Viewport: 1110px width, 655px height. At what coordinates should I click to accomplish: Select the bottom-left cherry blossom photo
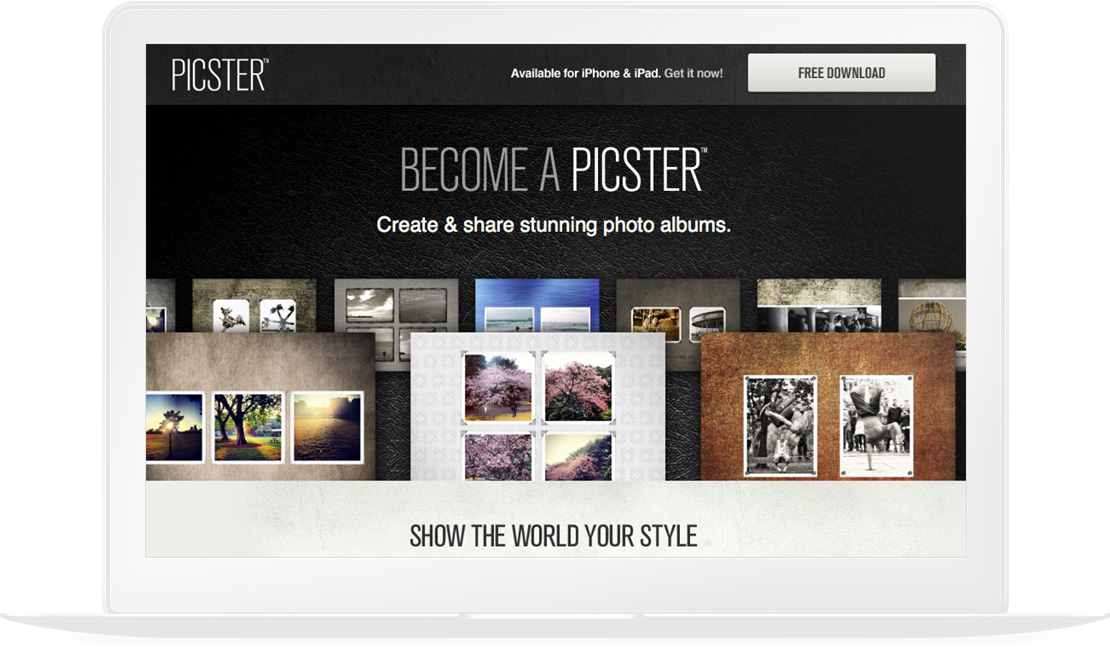coord(498,457)
